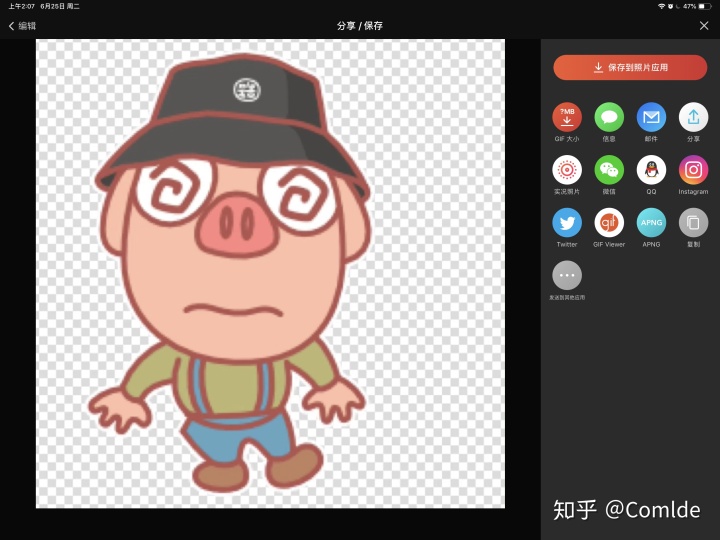This screenshot has height=540, width=720.
Task: Open the system share icon
Action: pyautogui.click(x=693, y=117)
